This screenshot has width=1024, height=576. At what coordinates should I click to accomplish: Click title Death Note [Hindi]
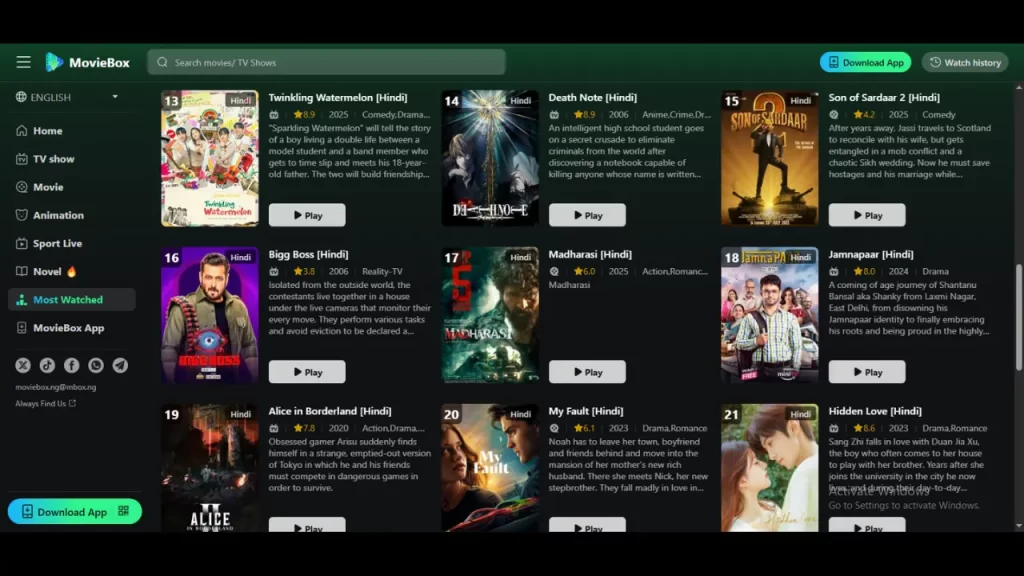point(592,97)
